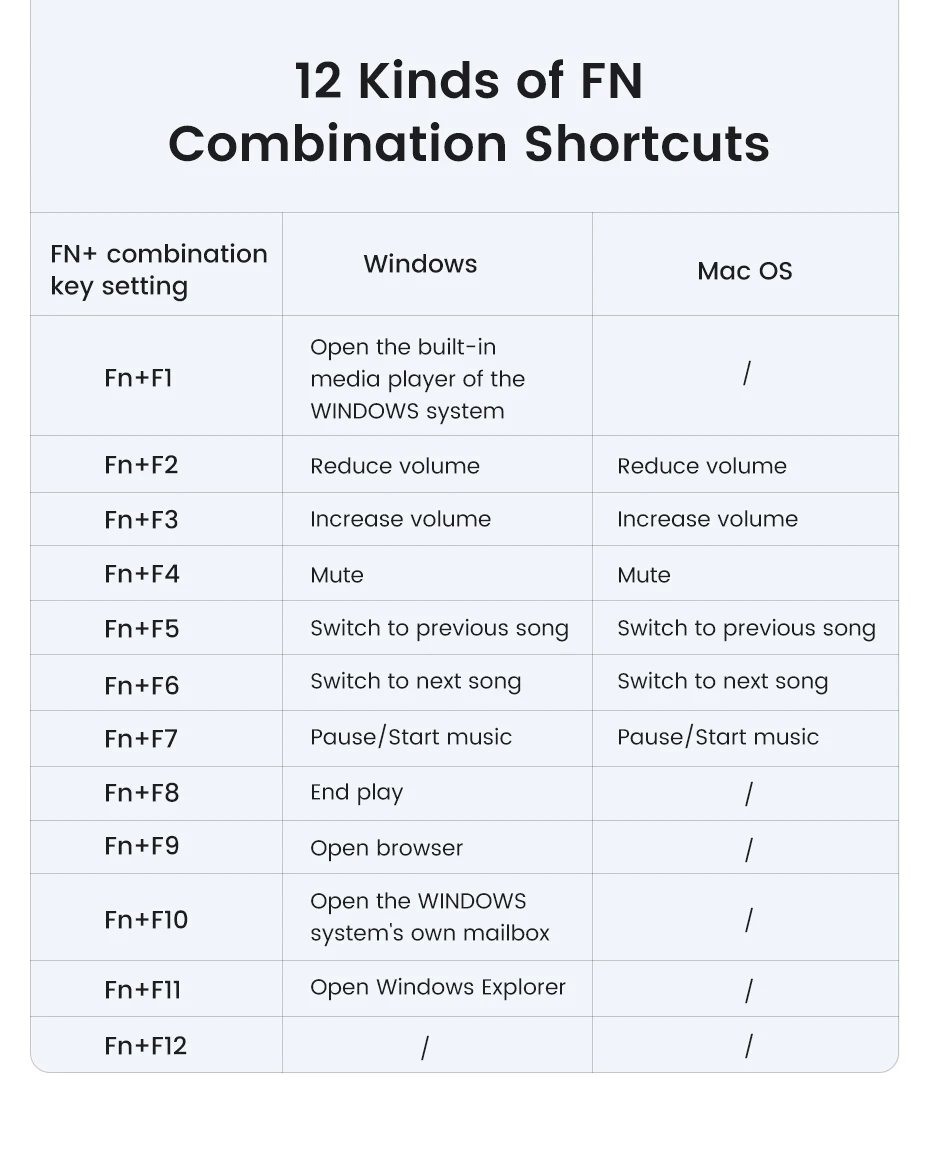Click the "12 Kinds of FN Combination Shortcuts" title
Screen dimensions: 930x1163
(468, 112)
